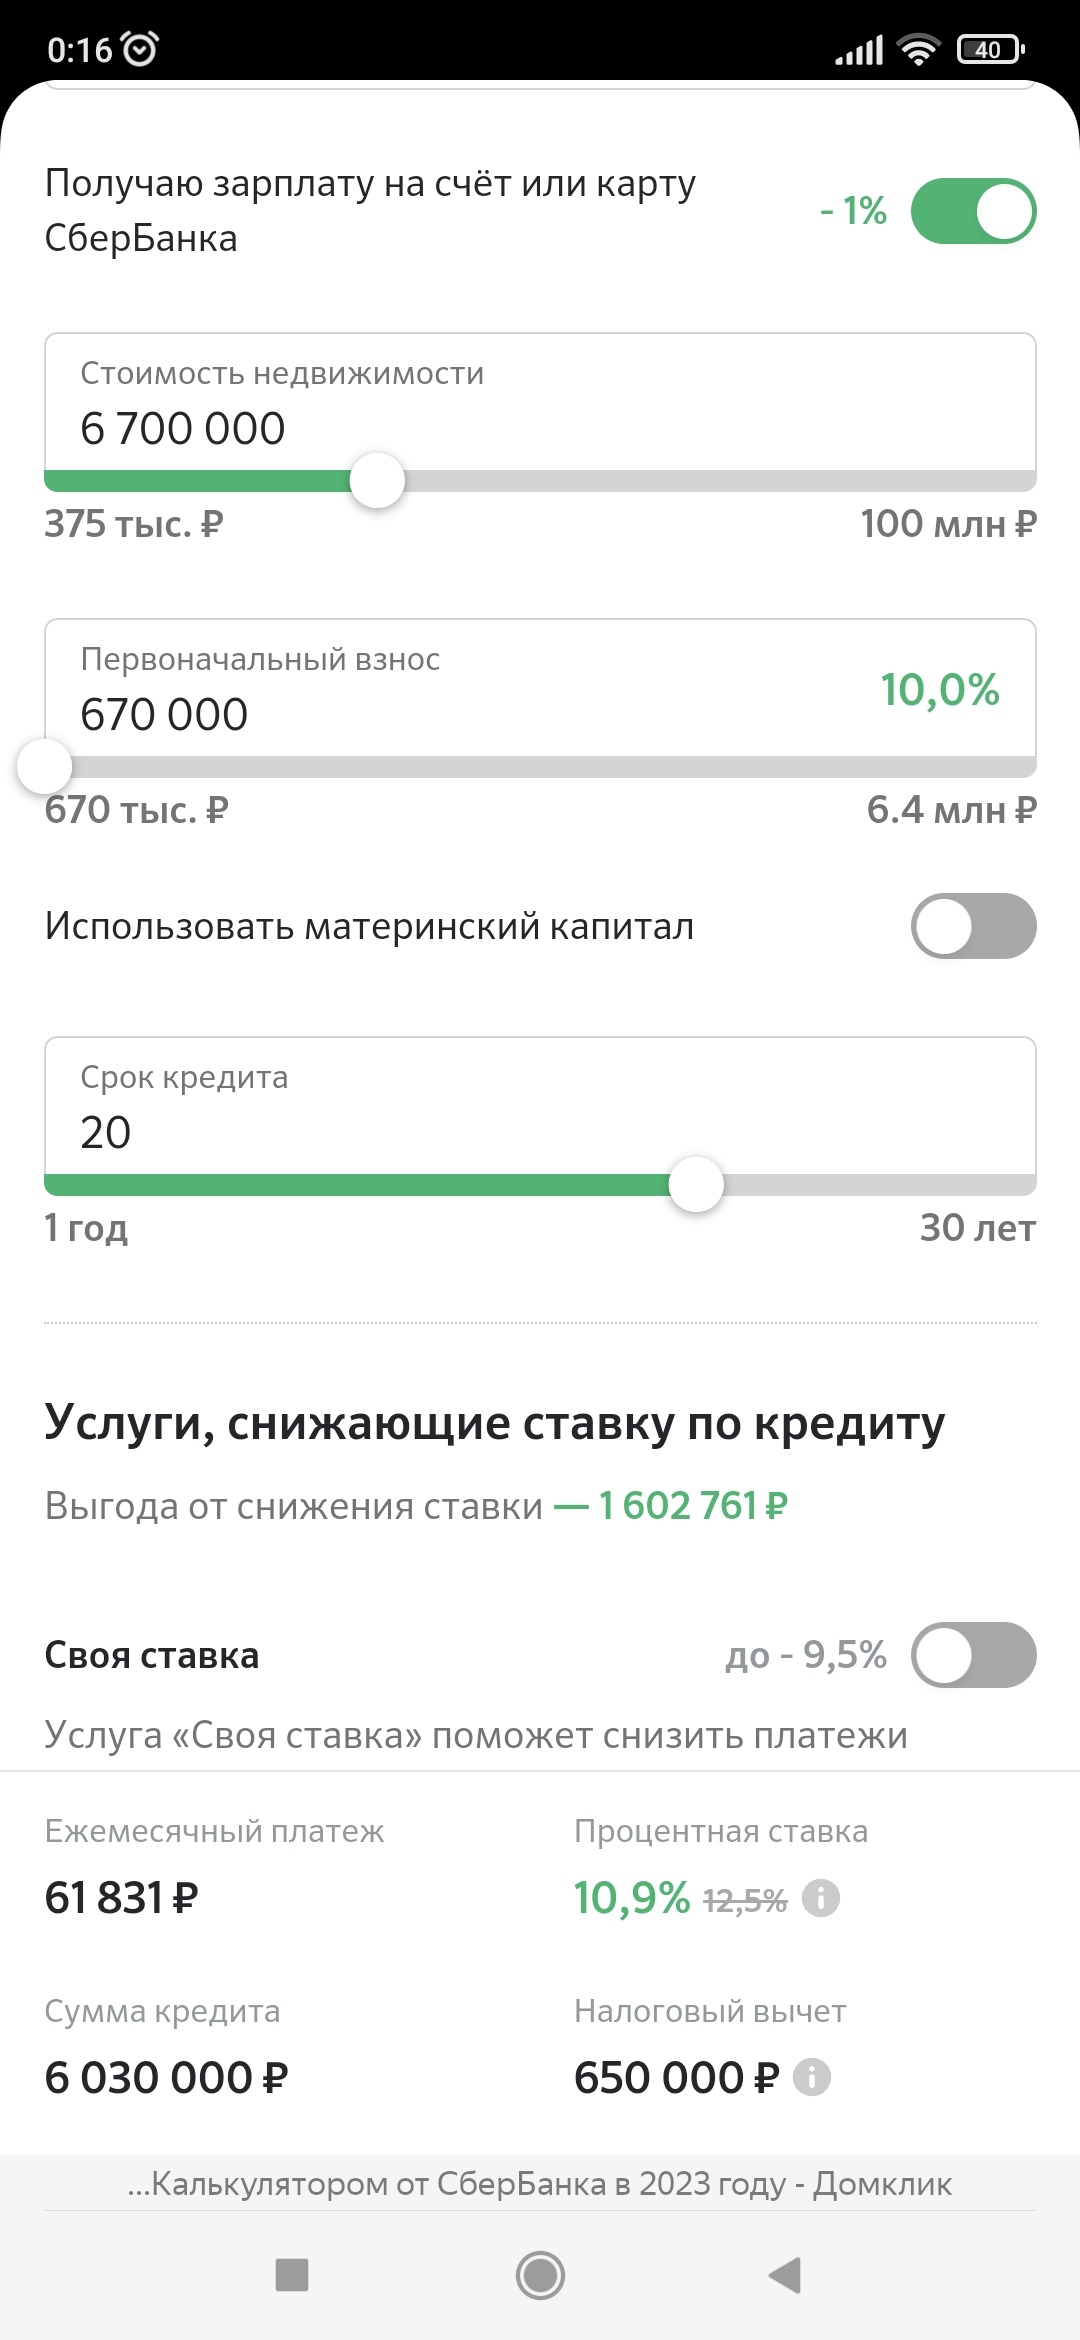Tap the tax deduction info icon
The width and height of the screenshot is (1080, 2340).
click(811, 2078)
